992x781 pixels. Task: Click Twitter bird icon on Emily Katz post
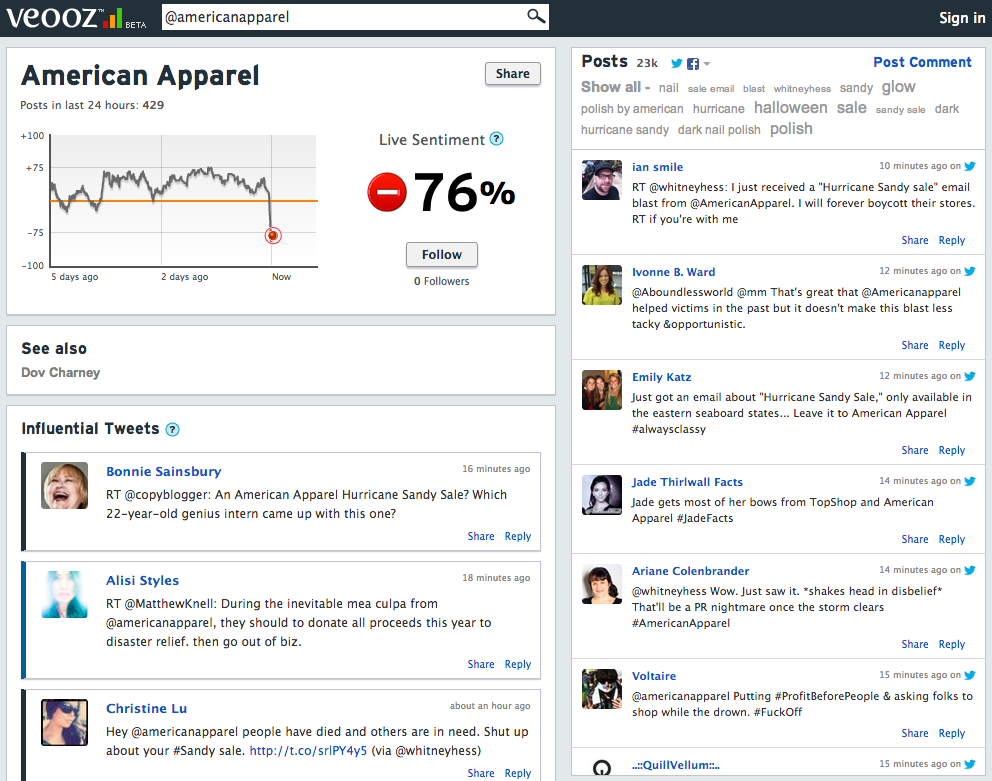click(x=970, y=376)
